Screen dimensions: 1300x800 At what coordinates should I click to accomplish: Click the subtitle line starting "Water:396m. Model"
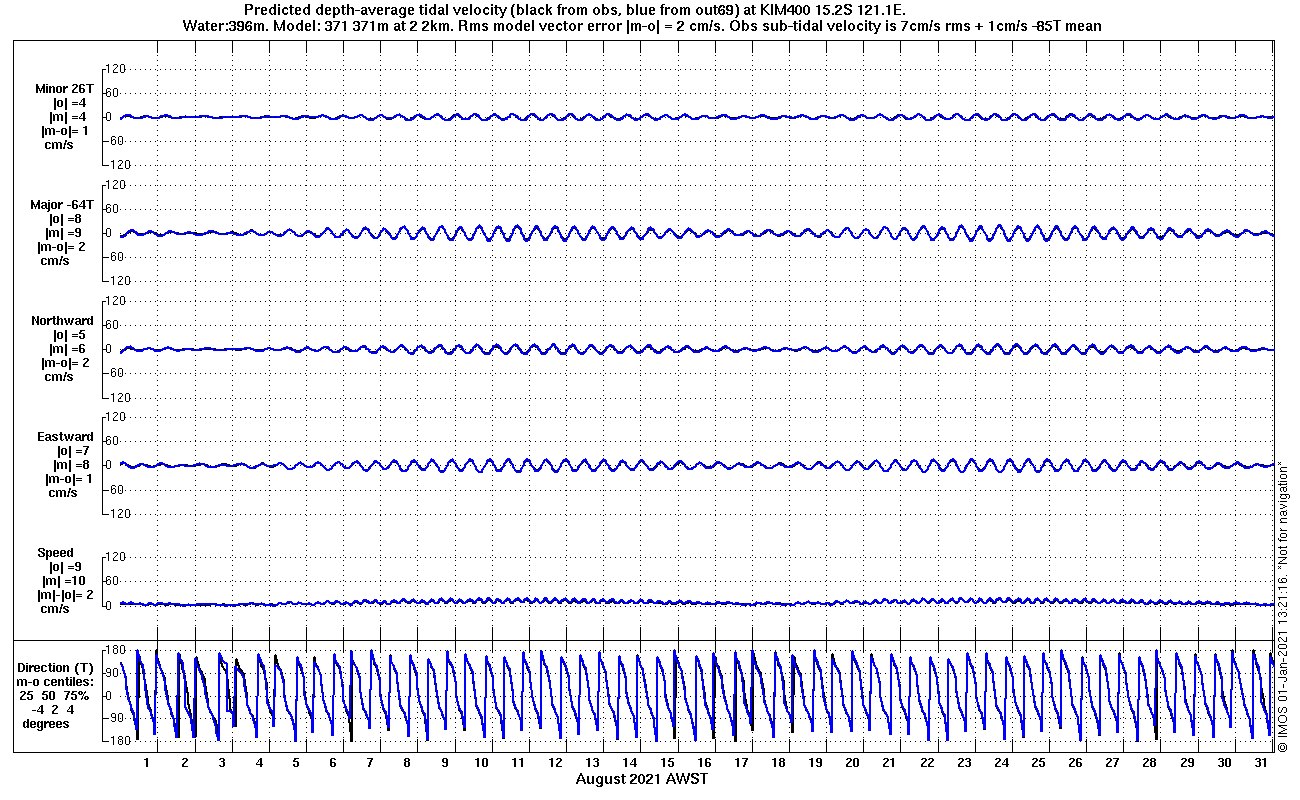[642, 26]
